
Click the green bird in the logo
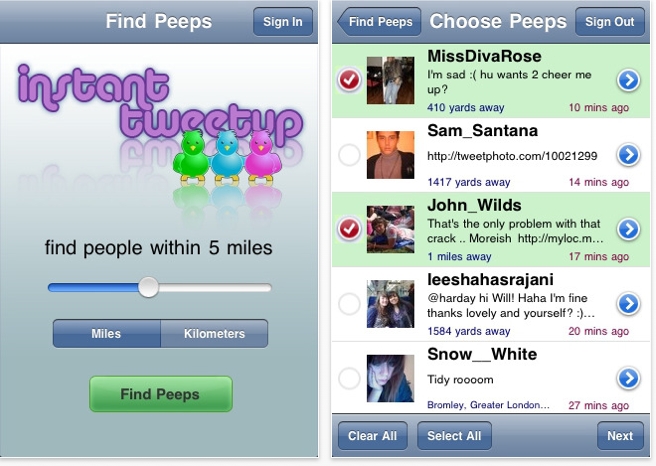191,158
